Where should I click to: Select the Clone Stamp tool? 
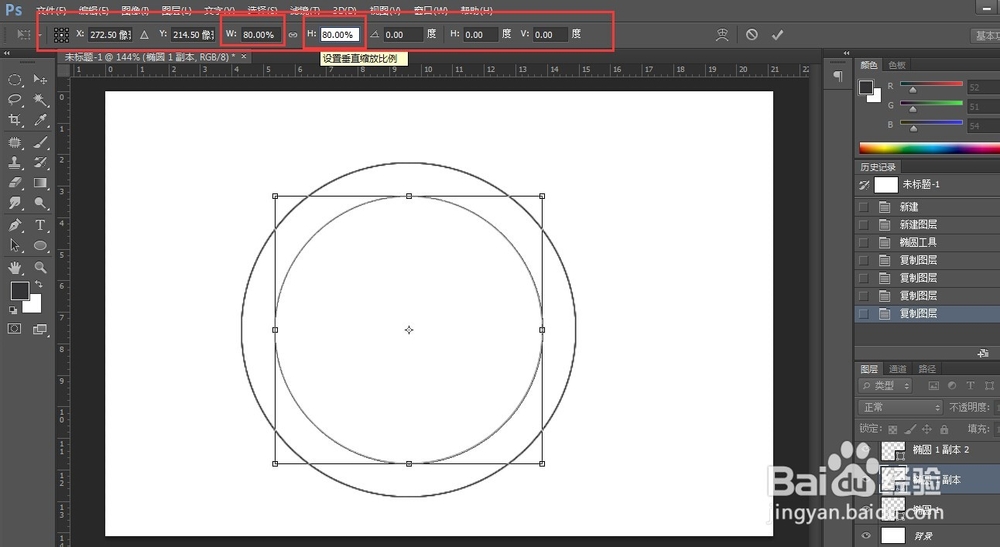click(15, 163)
